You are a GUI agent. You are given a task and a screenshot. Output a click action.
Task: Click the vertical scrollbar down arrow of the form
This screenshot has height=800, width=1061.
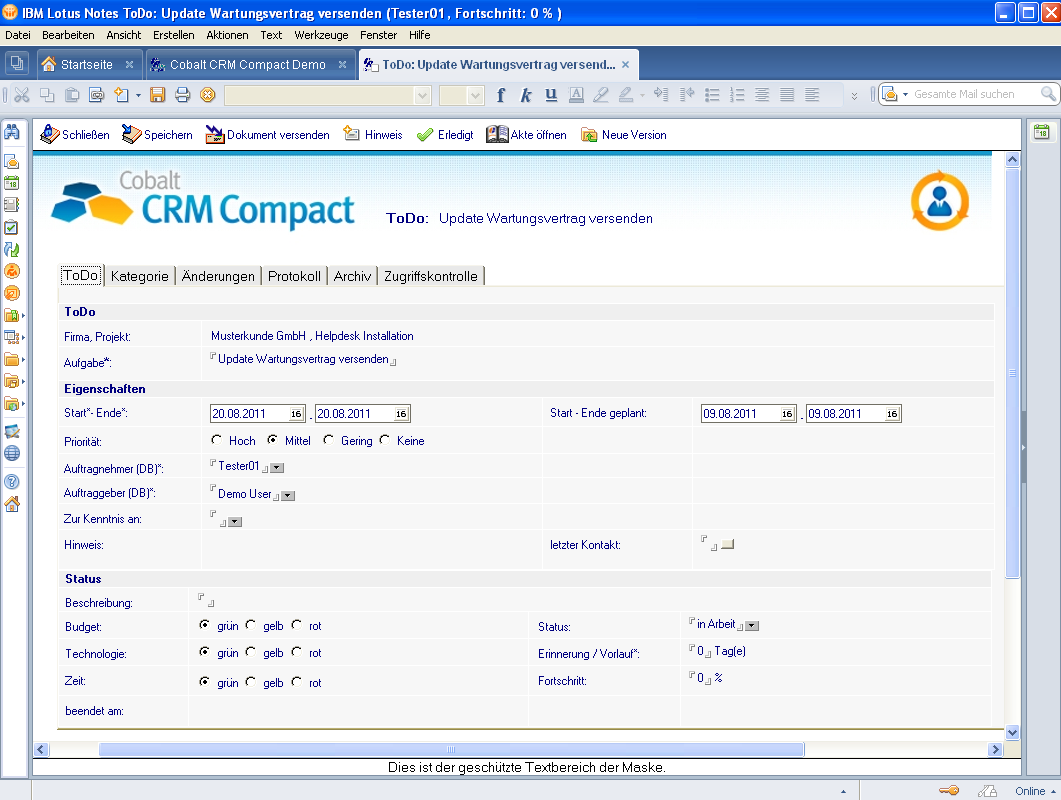coord(1012,732)
